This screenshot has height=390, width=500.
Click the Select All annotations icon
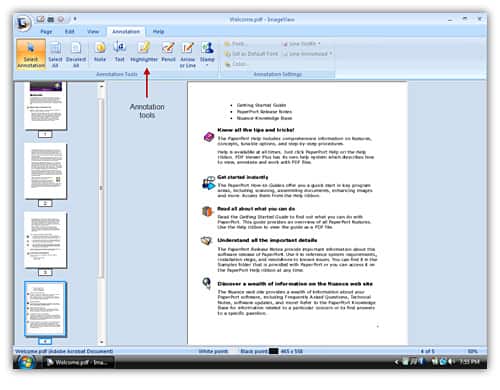[55, 54]
